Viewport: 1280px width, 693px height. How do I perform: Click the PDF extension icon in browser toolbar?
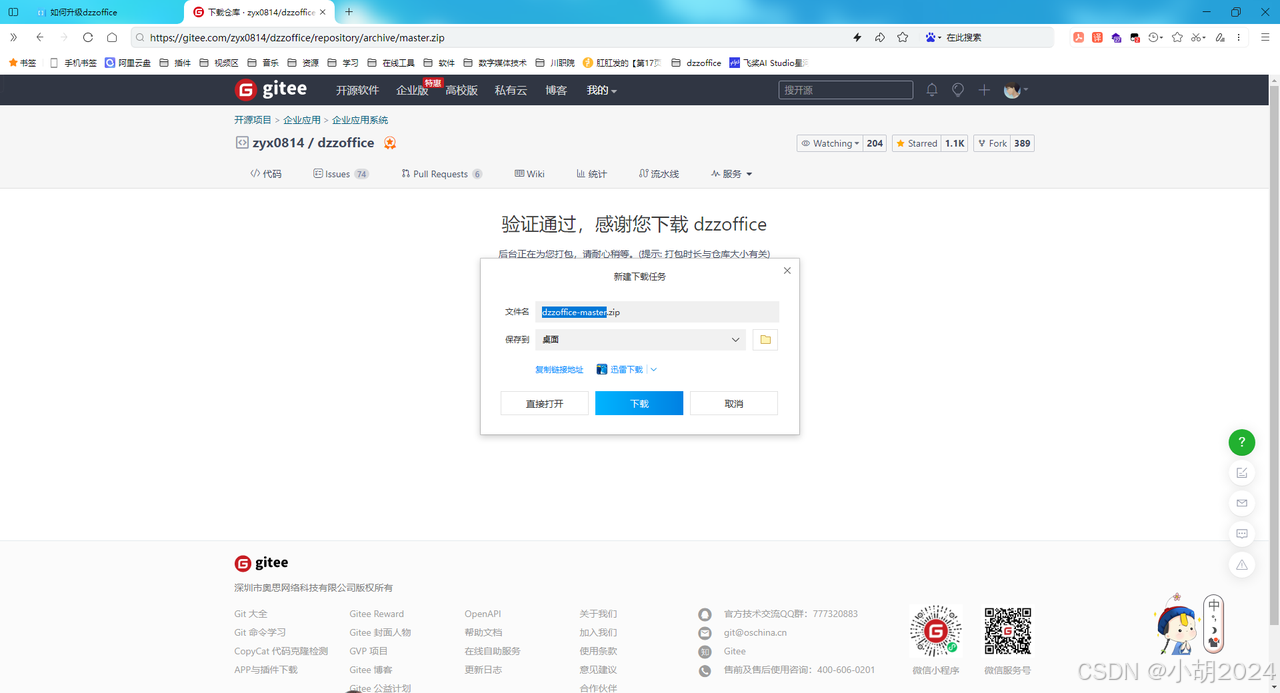(x=1078, y=37)
